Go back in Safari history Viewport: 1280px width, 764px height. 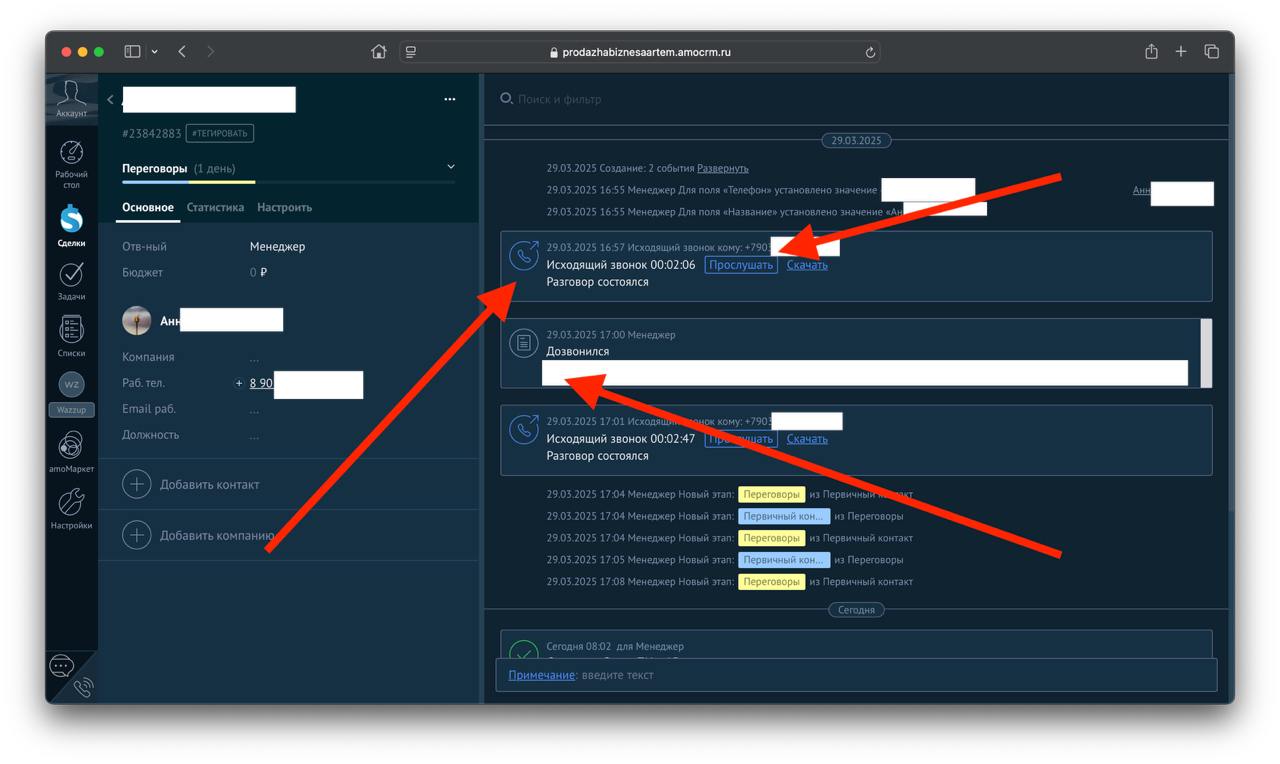pyautogui.click(x=182, y=51)
